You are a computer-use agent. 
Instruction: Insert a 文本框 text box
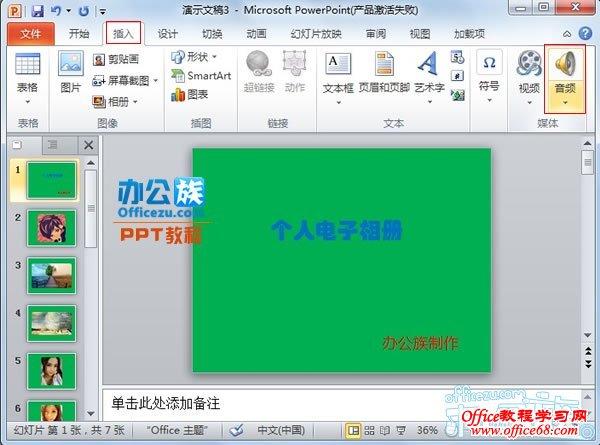point(338,73)
